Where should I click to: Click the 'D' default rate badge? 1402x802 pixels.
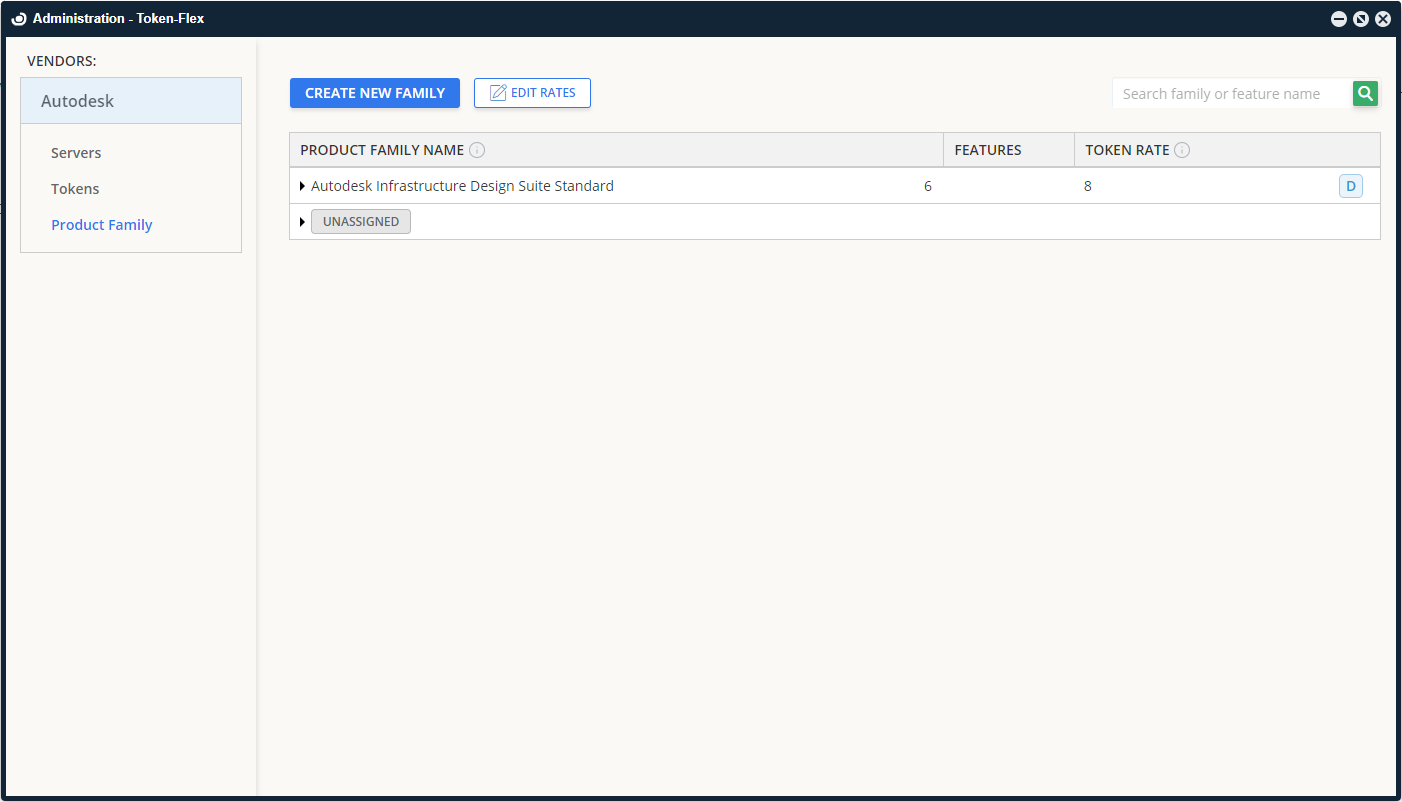(1351, 186)
